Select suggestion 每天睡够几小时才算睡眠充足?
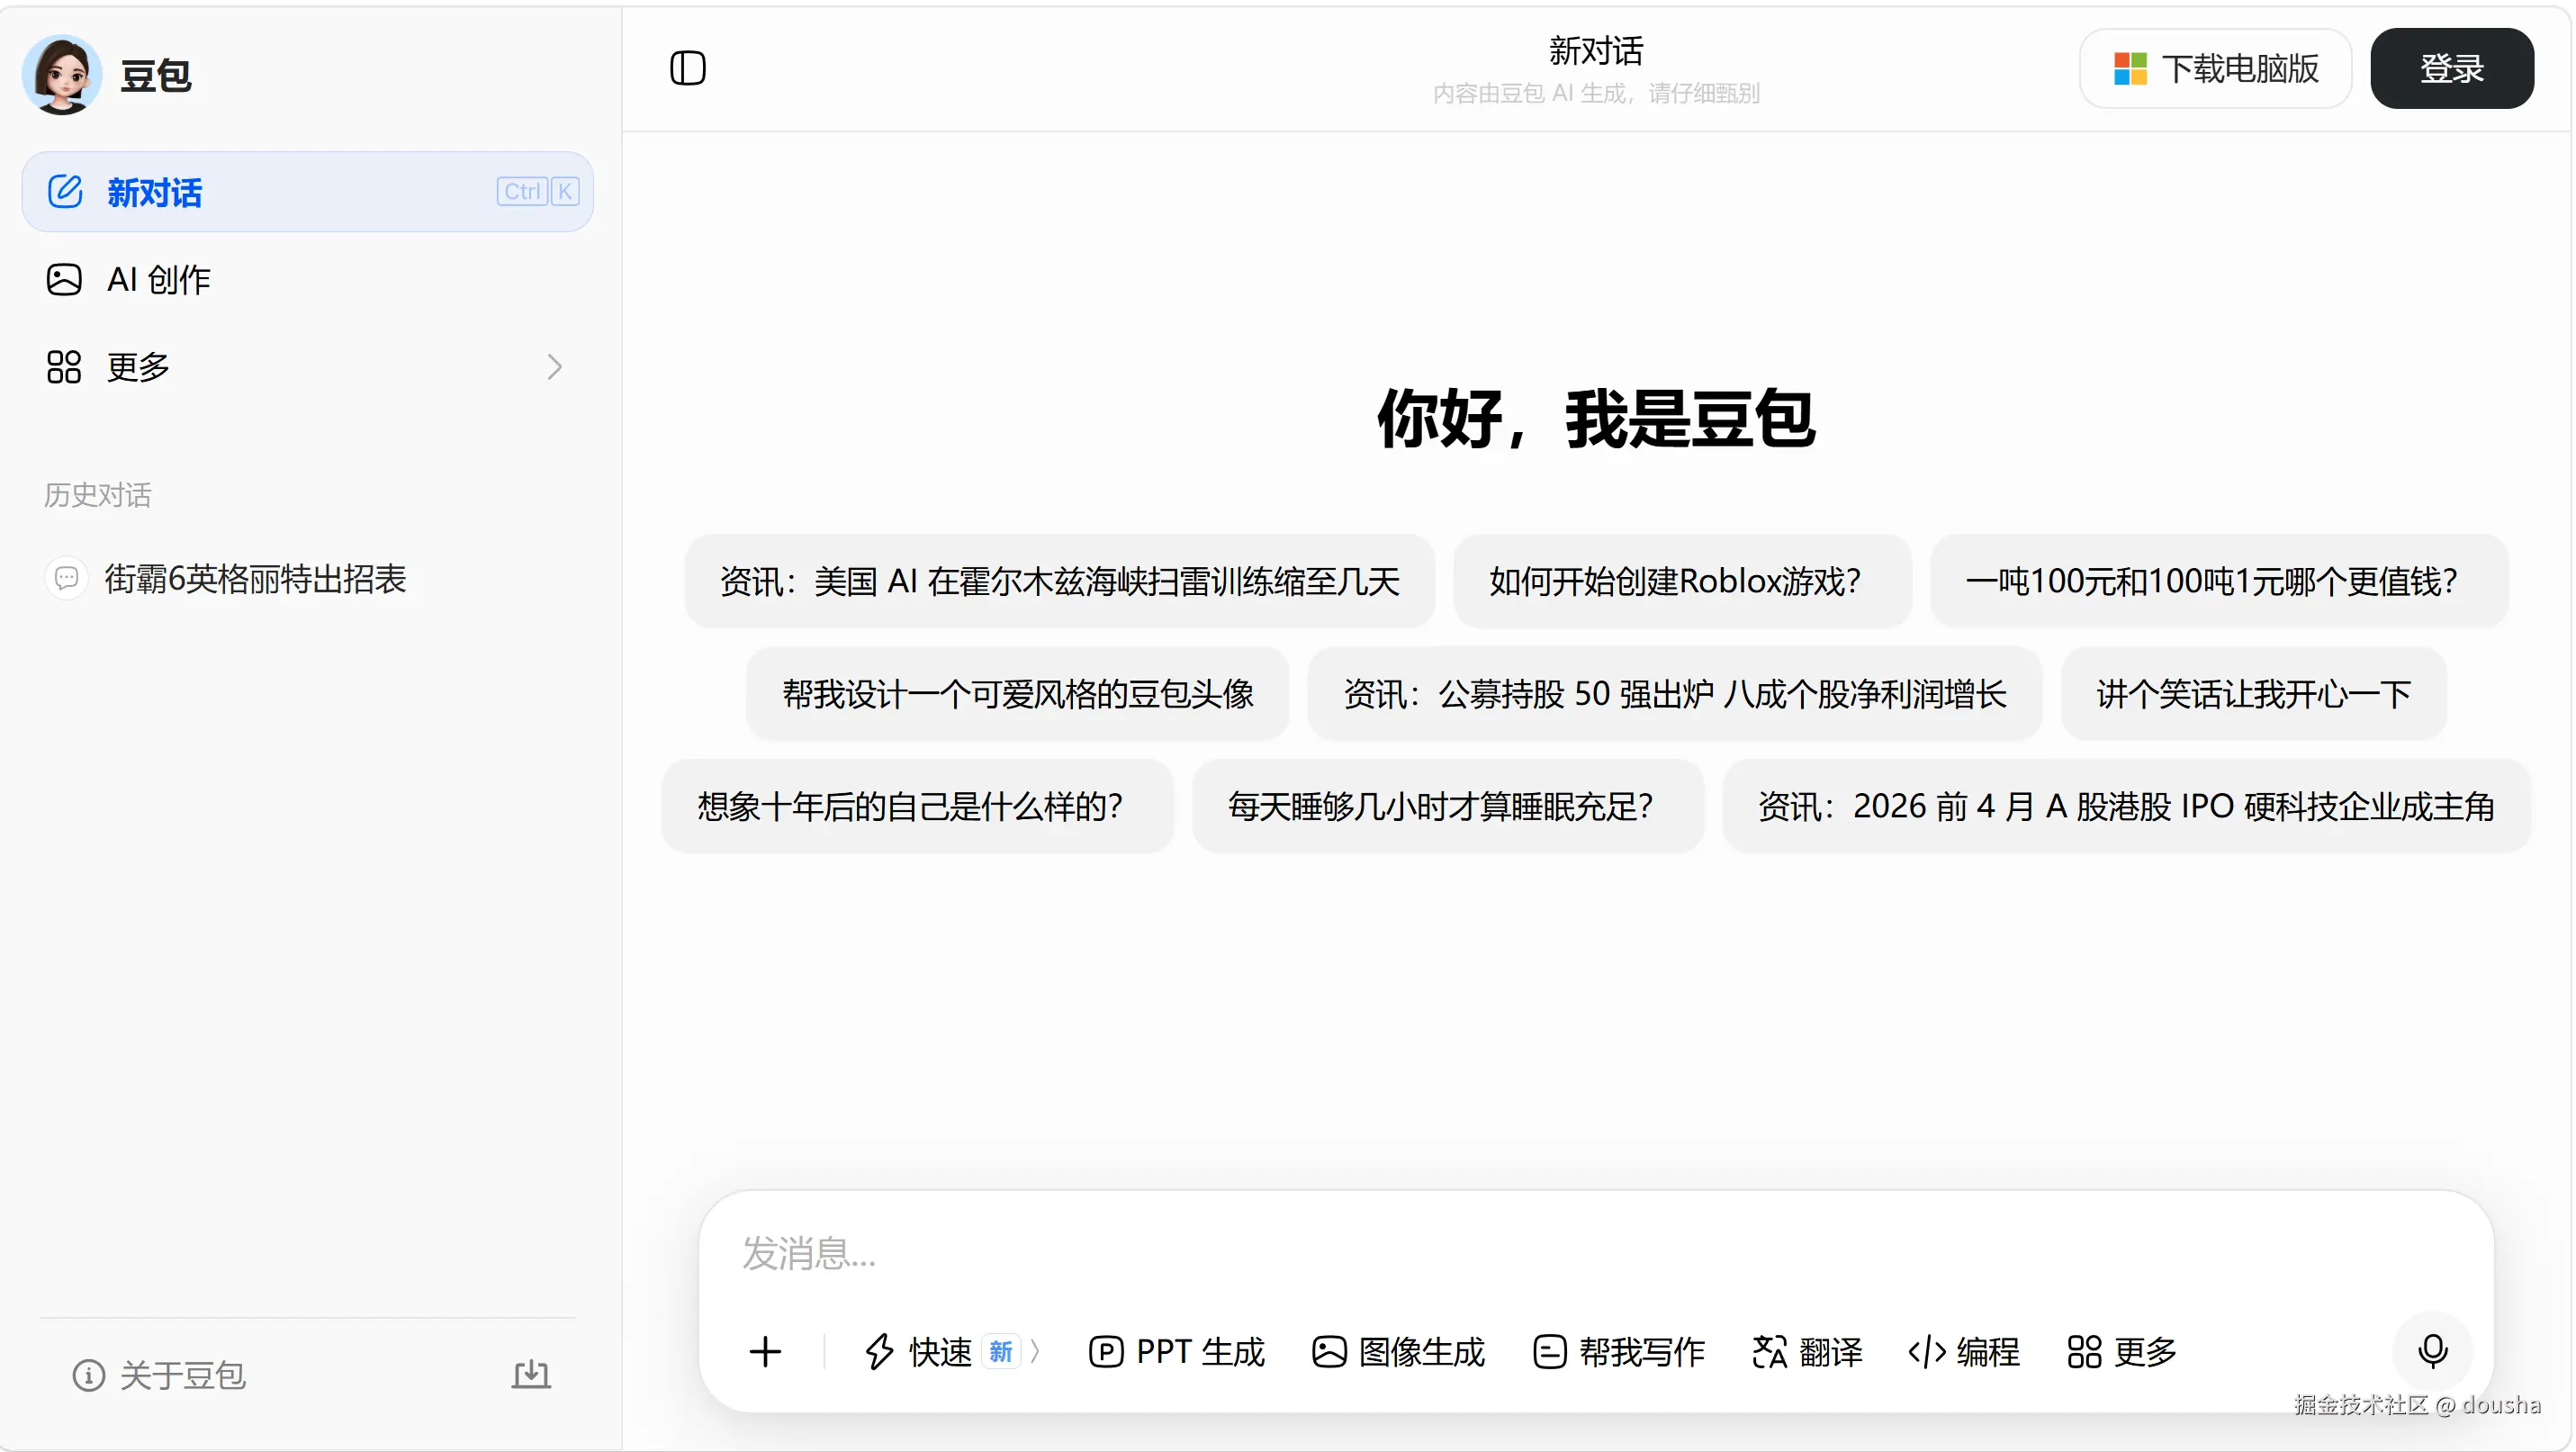Viewport: 2576px width, 1452px height. 1447,806
